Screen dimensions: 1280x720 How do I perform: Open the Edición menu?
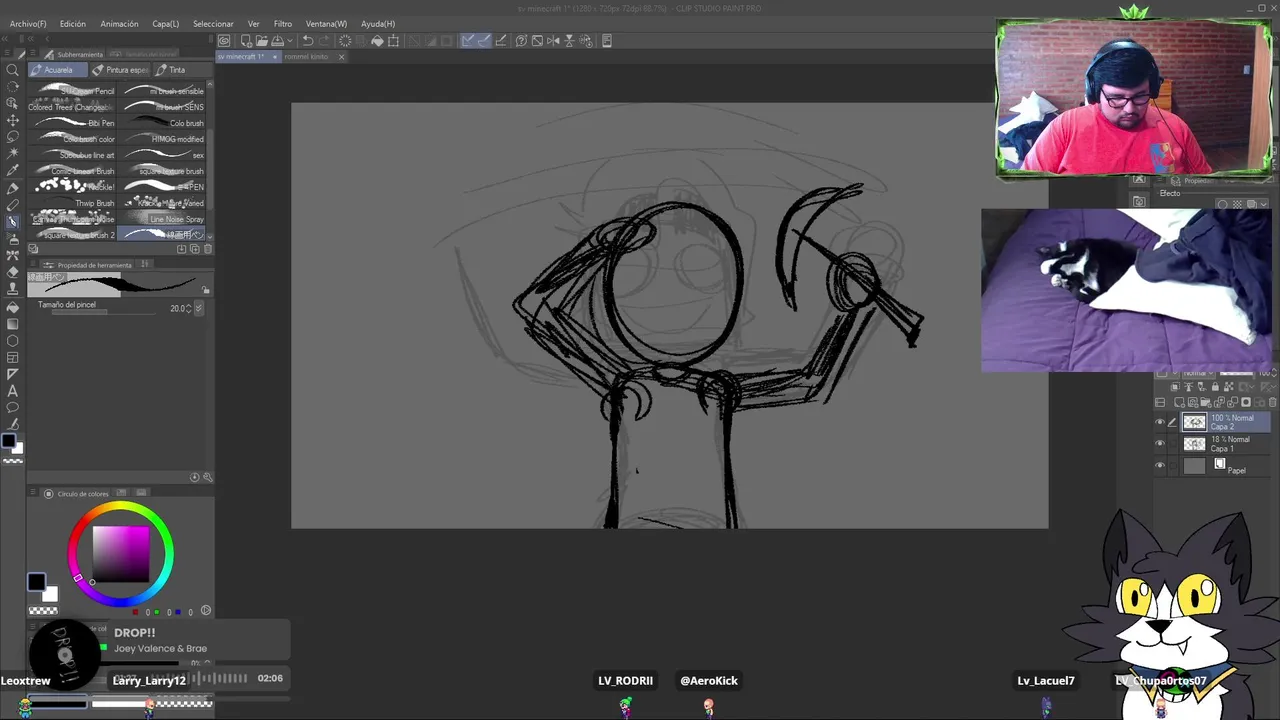pos(72,24)
